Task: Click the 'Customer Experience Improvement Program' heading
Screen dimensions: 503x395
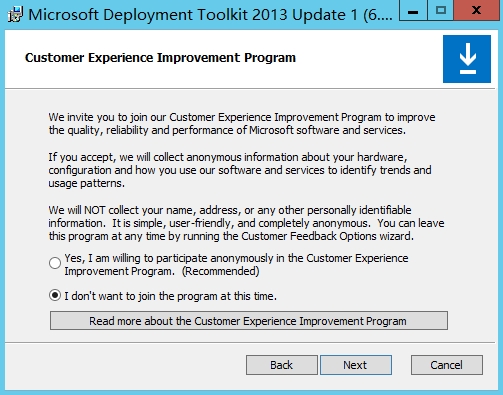Action: pyautogui.click(x=160, y=58)
